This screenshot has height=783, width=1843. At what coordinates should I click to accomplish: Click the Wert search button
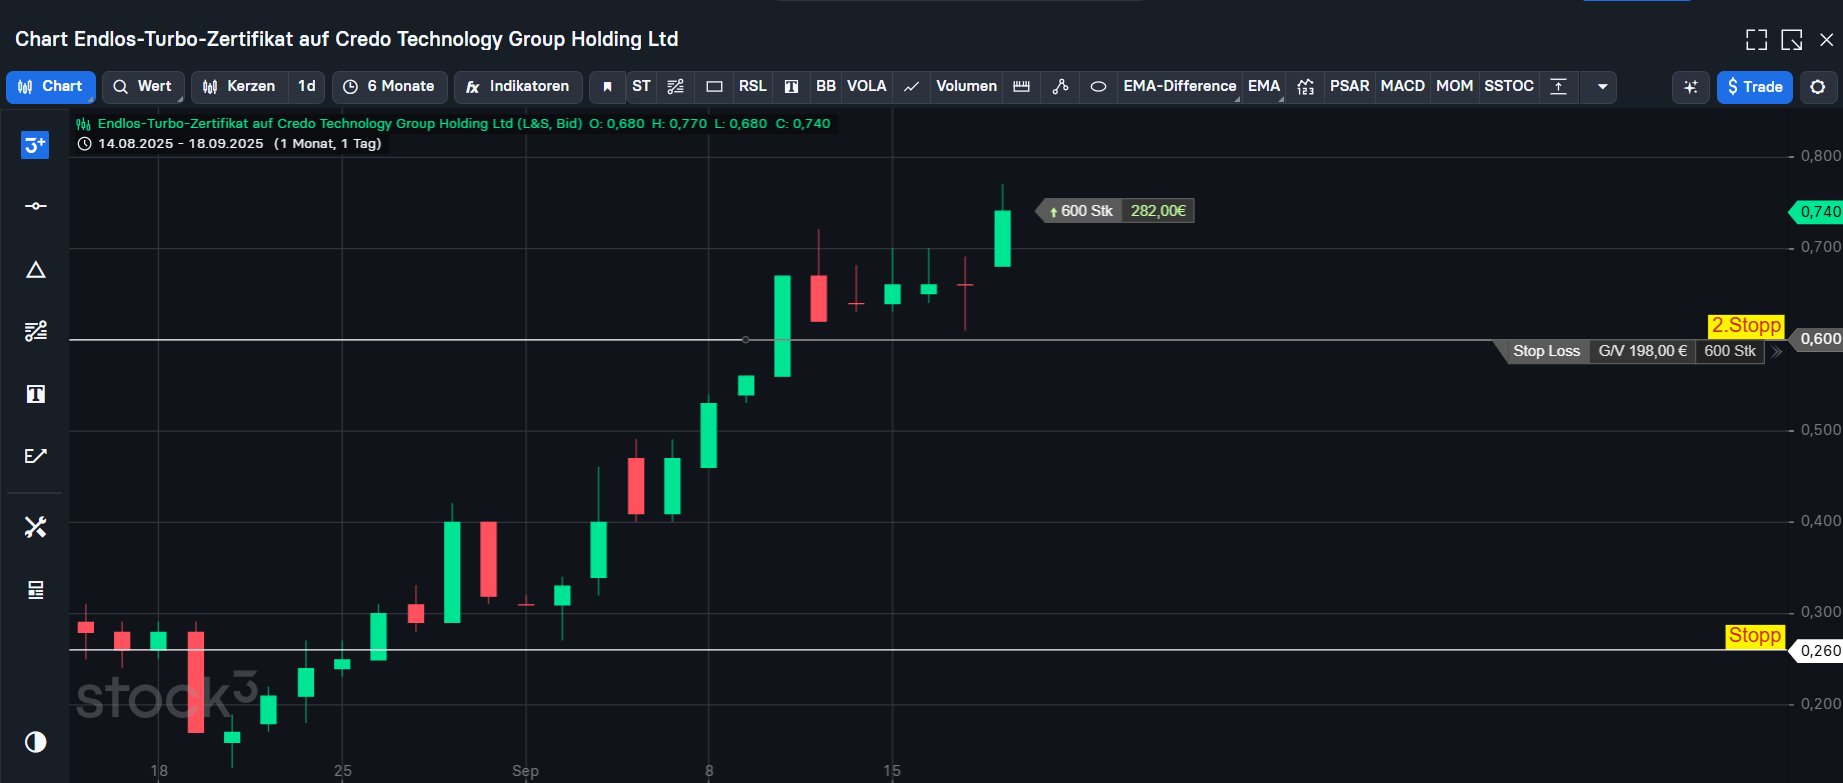coord(142,87)
